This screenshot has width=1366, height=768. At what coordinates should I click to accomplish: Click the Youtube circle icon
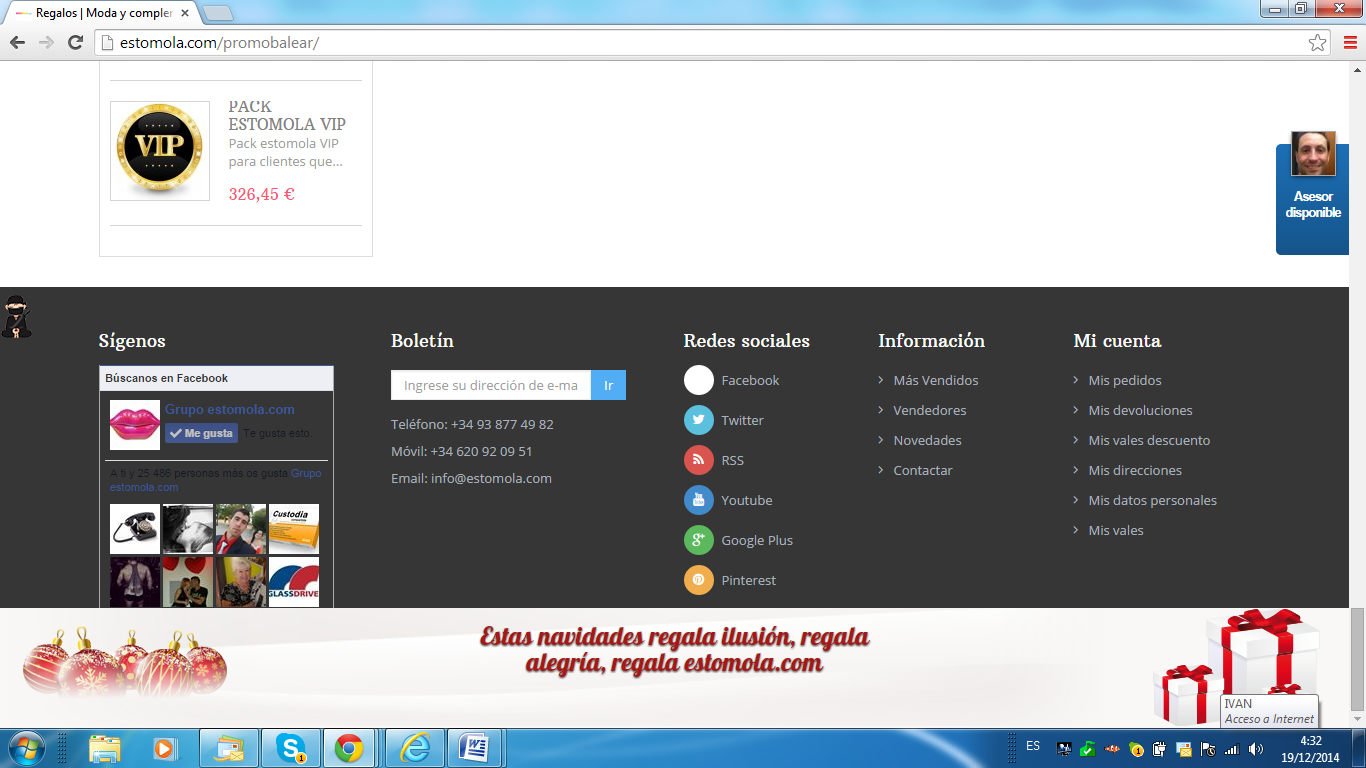pyautogui.click(x=699, y=500)
